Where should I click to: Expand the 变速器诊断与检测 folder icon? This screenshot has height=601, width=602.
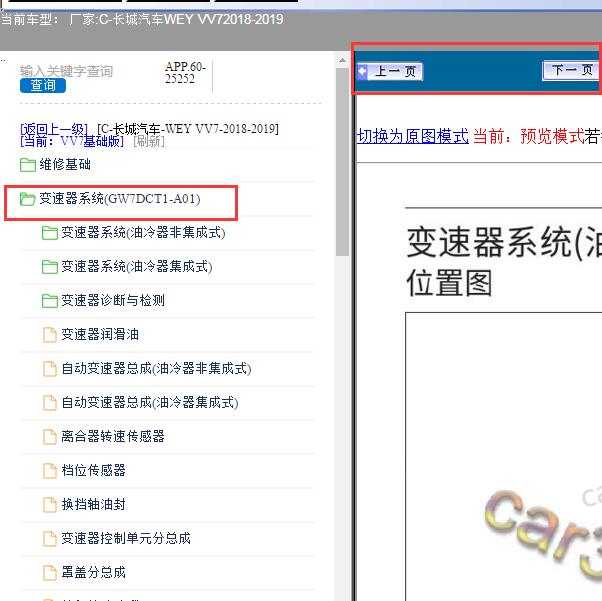(x=50, y=301)
